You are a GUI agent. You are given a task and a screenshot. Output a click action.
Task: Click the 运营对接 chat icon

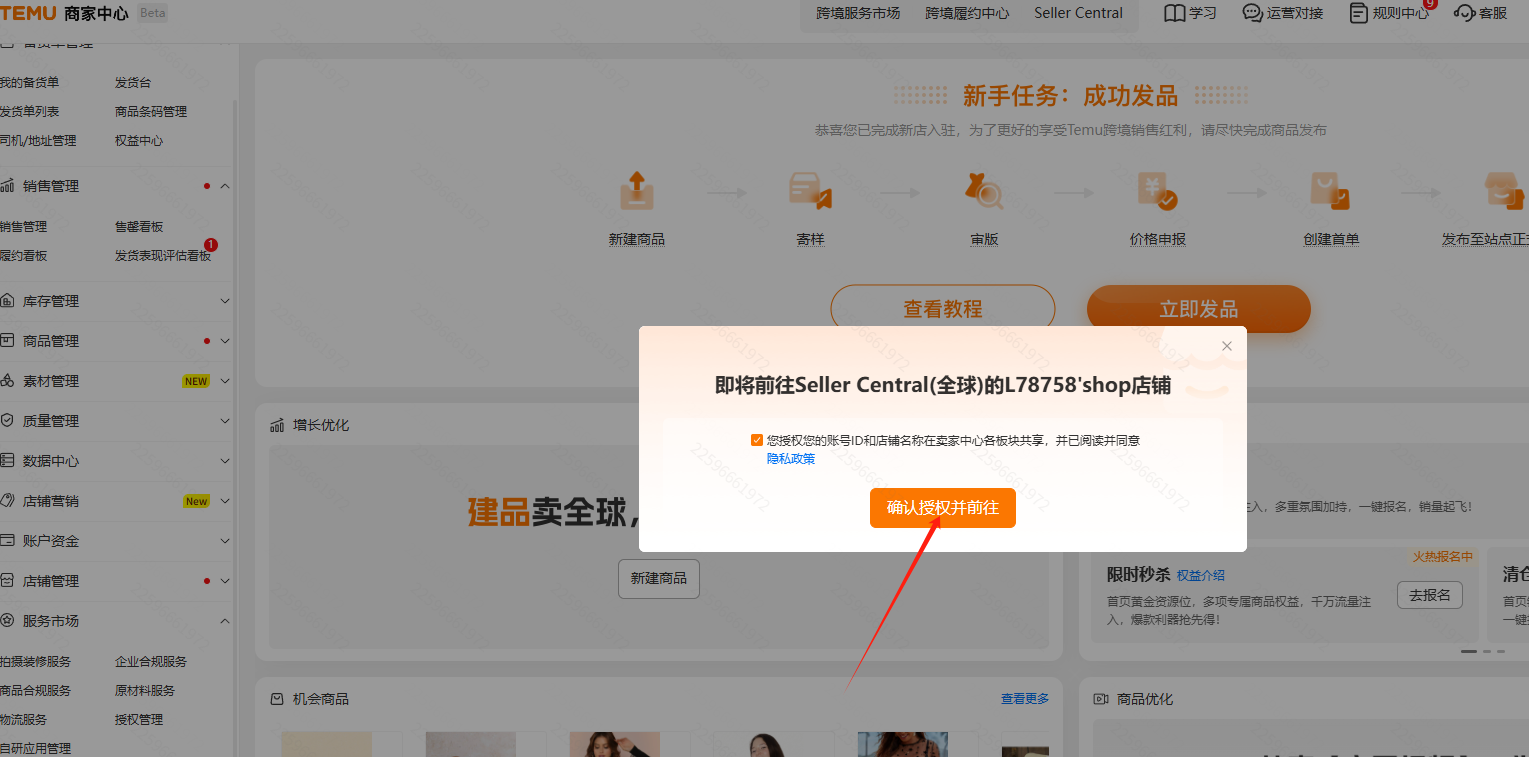point(1252,13)
